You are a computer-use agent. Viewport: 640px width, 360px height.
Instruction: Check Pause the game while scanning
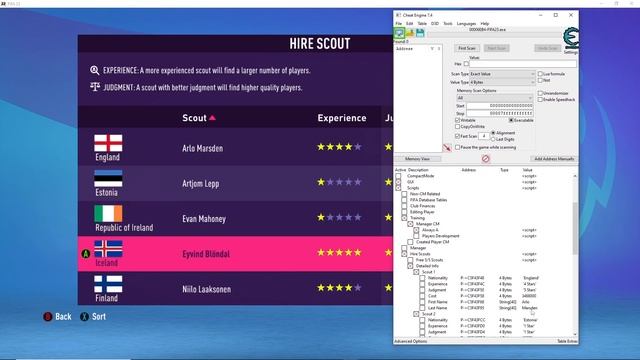coord(457,147)
